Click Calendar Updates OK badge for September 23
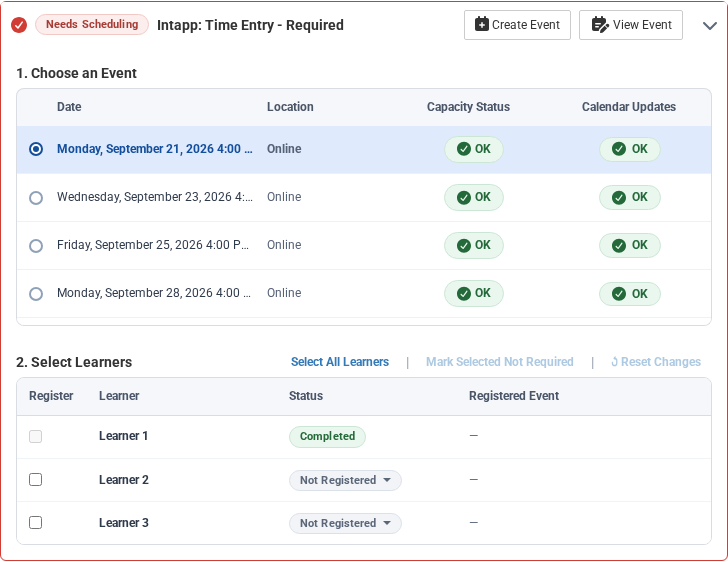 coord(630,197)
